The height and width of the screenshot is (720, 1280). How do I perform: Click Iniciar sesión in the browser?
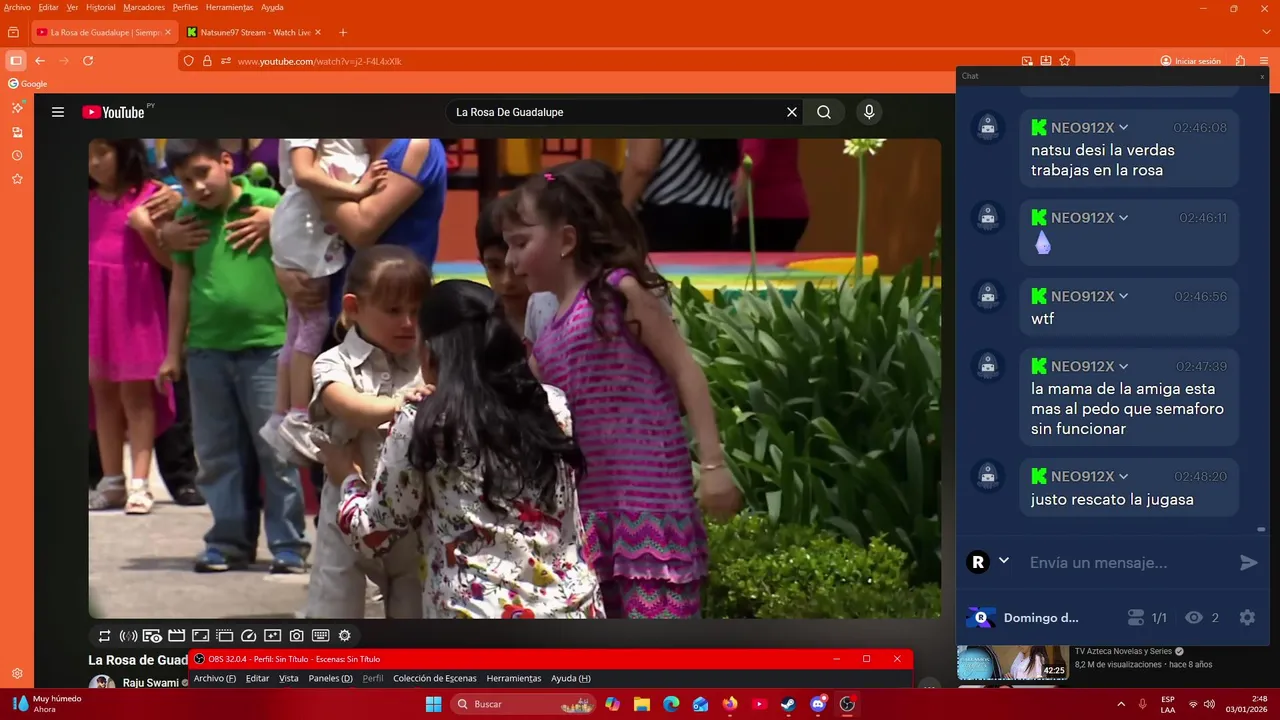(x=1191, y=61)
